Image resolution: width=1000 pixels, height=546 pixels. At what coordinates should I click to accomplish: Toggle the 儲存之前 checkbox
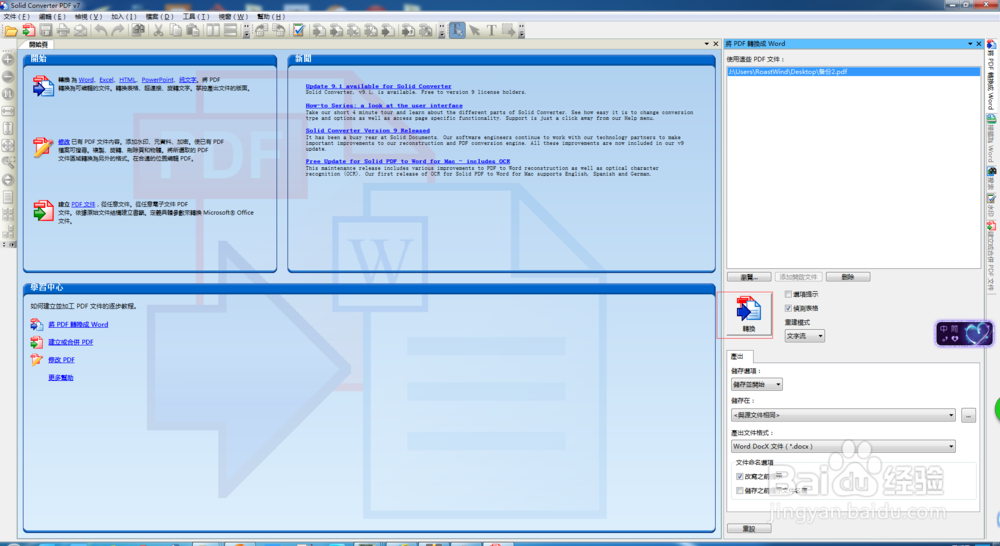[x=740, y=491]
